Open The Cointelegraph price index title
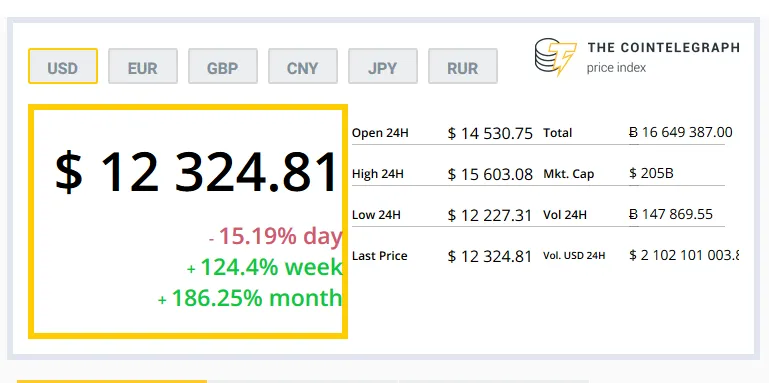This screenshot has width=769, height=383. pos(663,57)
